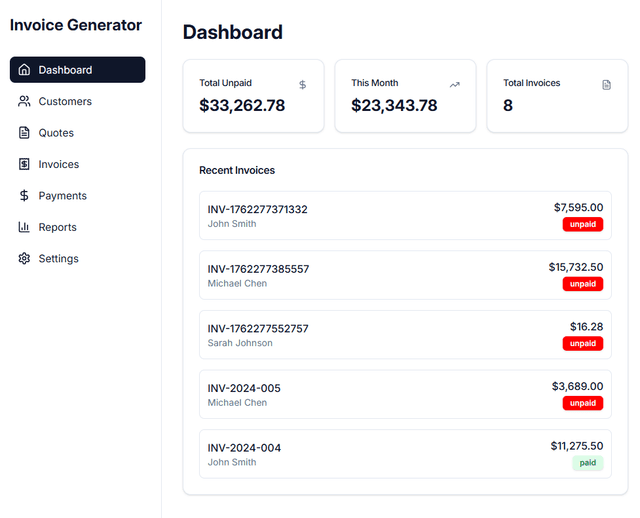This screenshot has width=640, height=518.
Task: Click file icon on Total Invoices card
Action: coord(606,85)
